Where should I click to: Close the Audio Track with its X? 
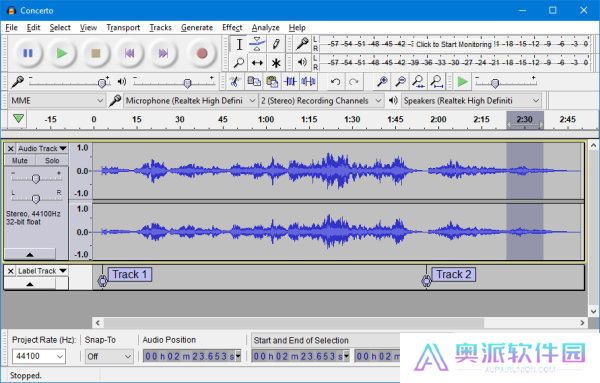pos(11,148)
